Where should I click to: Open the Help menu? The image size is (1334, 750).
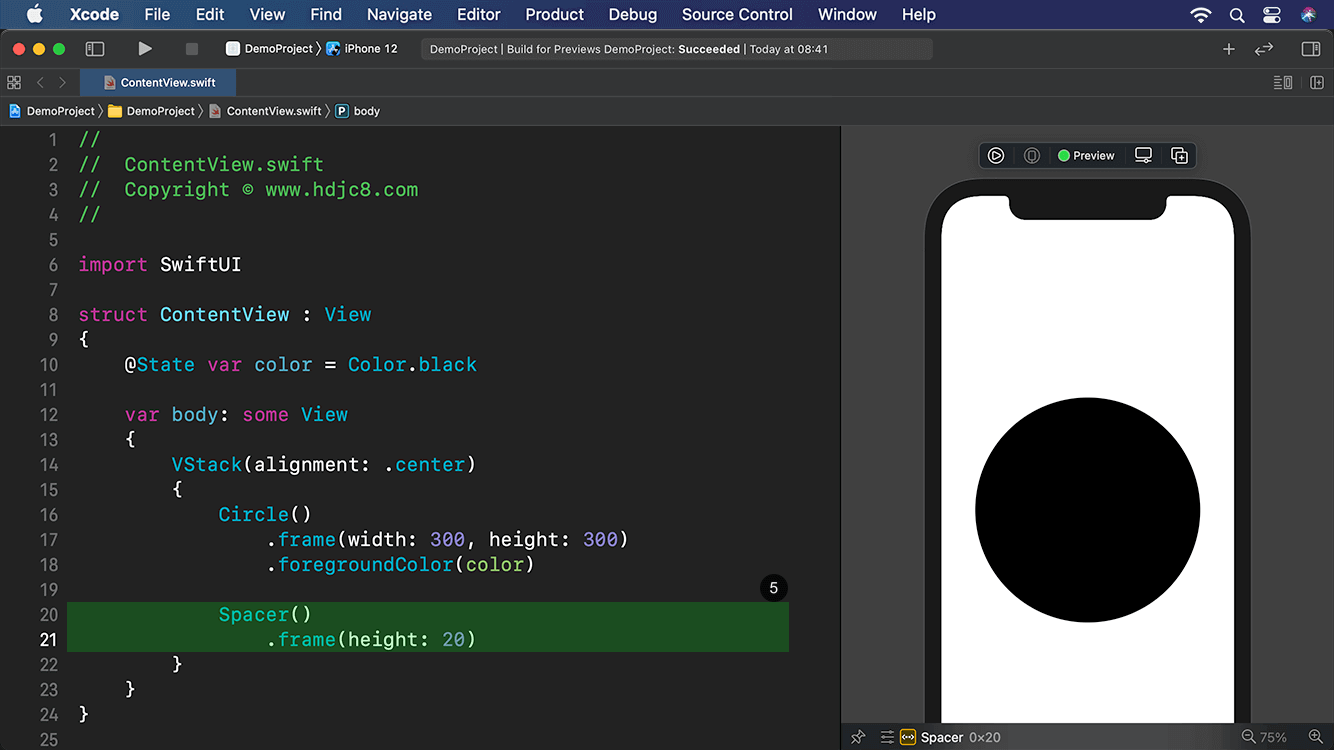point(919,14)
